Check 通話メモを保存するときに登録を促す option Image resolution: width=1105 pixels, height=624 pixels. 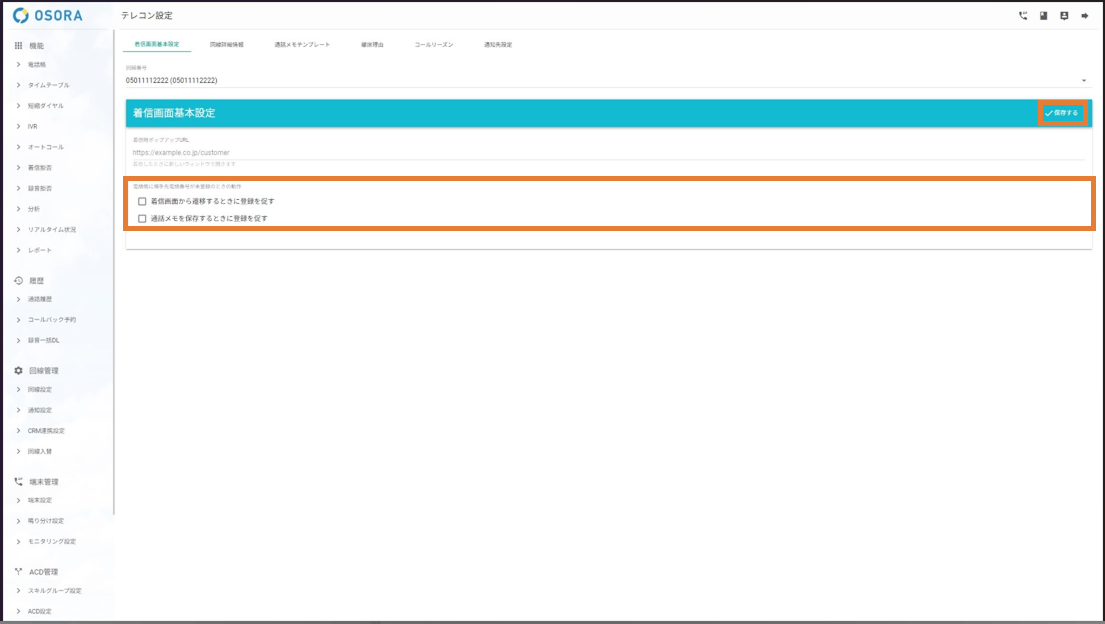point(142,218)
